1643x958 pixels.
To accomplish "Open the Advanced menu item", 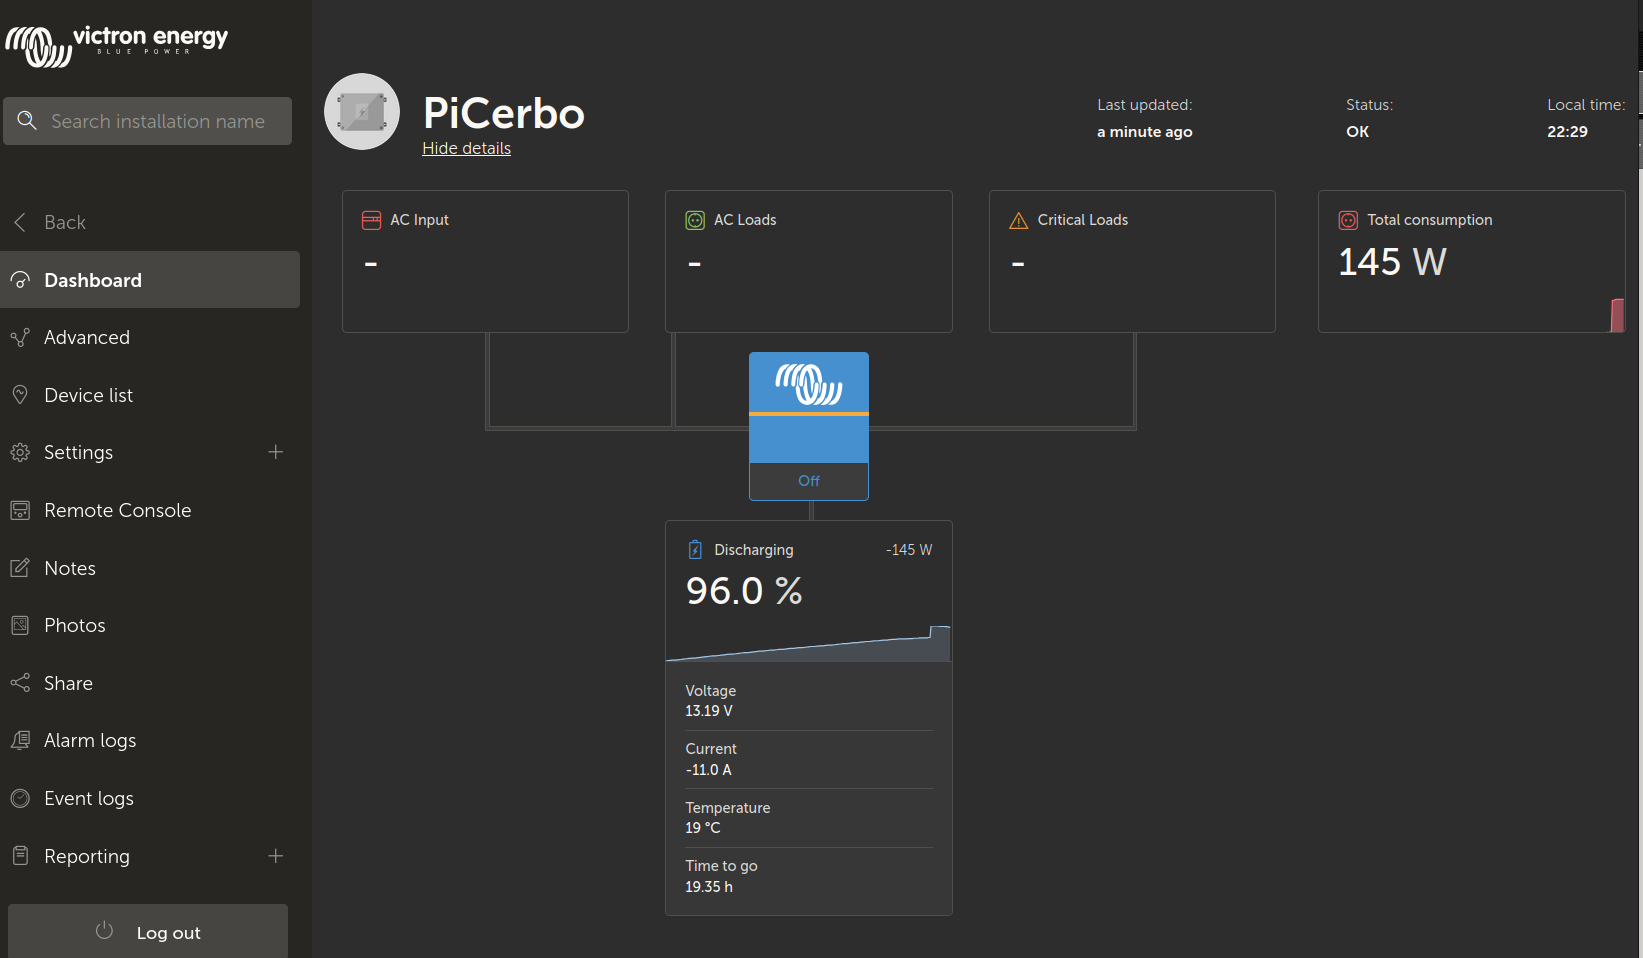I will coord(87,338).
